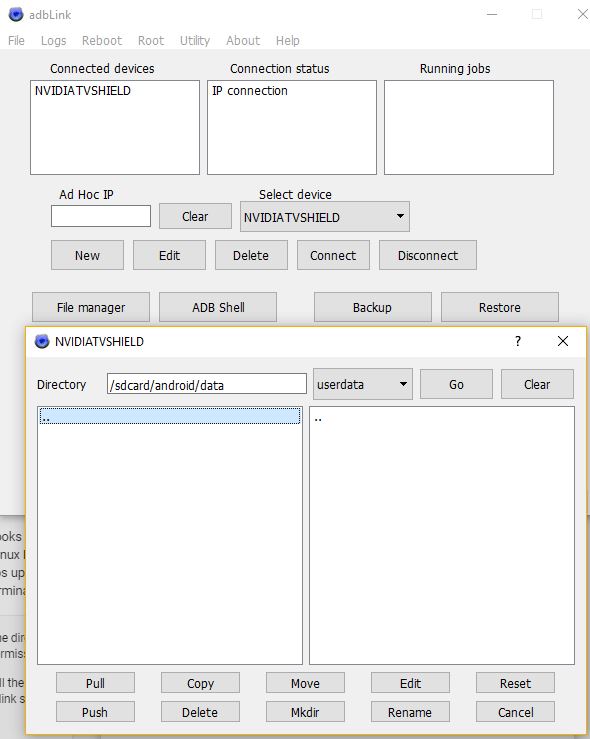
Task: Click Delete in the file manager dialog
Action: tap(200, 712)
